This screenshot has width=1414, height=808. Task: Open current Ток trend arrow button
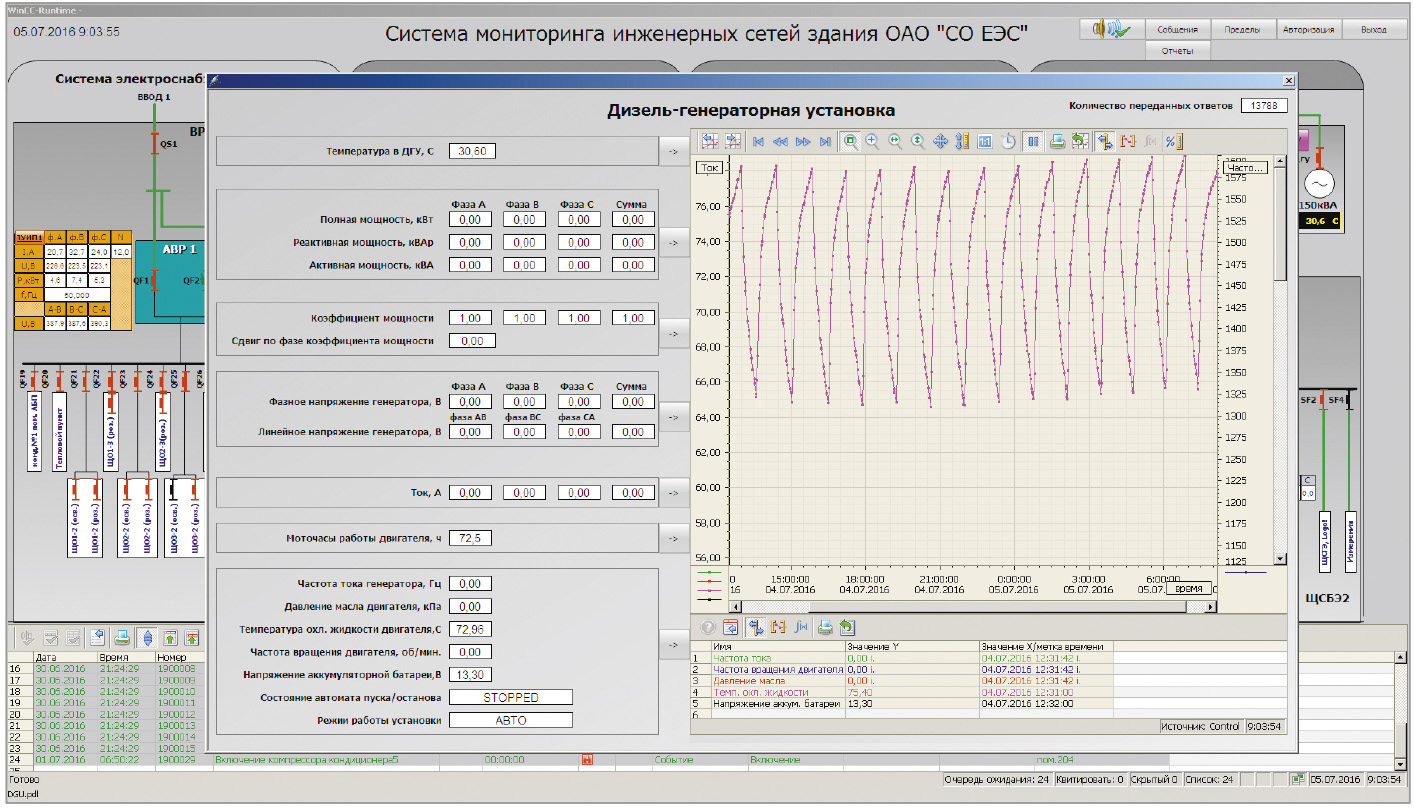click(673, 492)
